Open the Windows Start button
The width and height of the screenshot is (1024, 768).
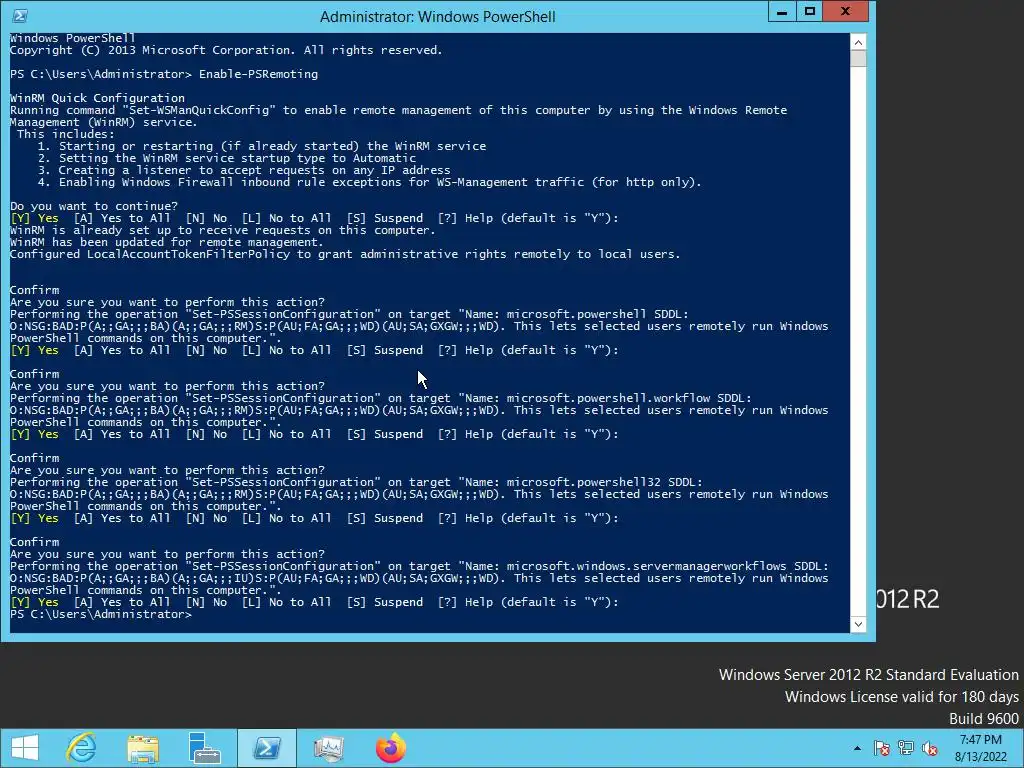coord(25,748)
